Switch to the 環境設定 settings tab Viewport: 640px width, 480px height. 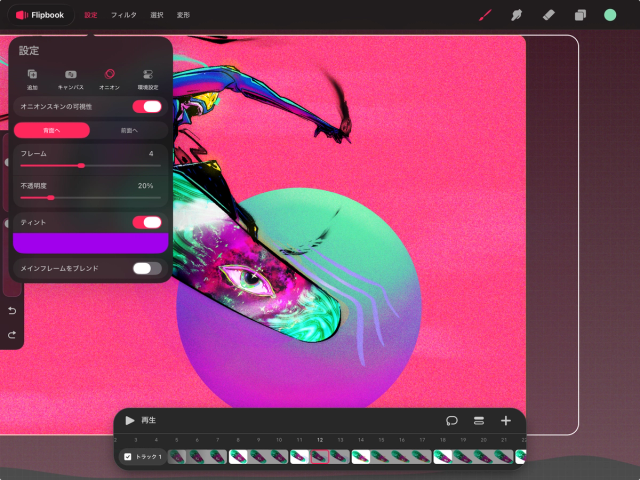click(148, 80)
